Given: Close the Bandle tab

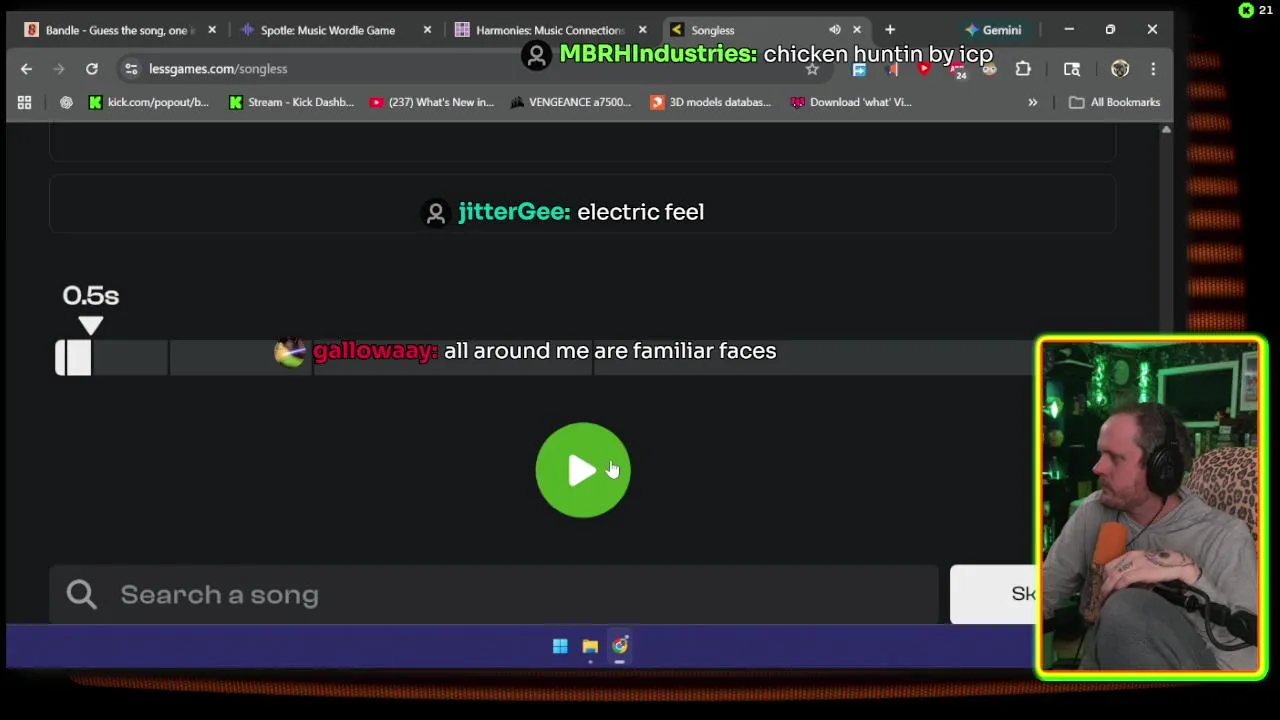Looking at the screenshot, I should [x=212, y=30].
